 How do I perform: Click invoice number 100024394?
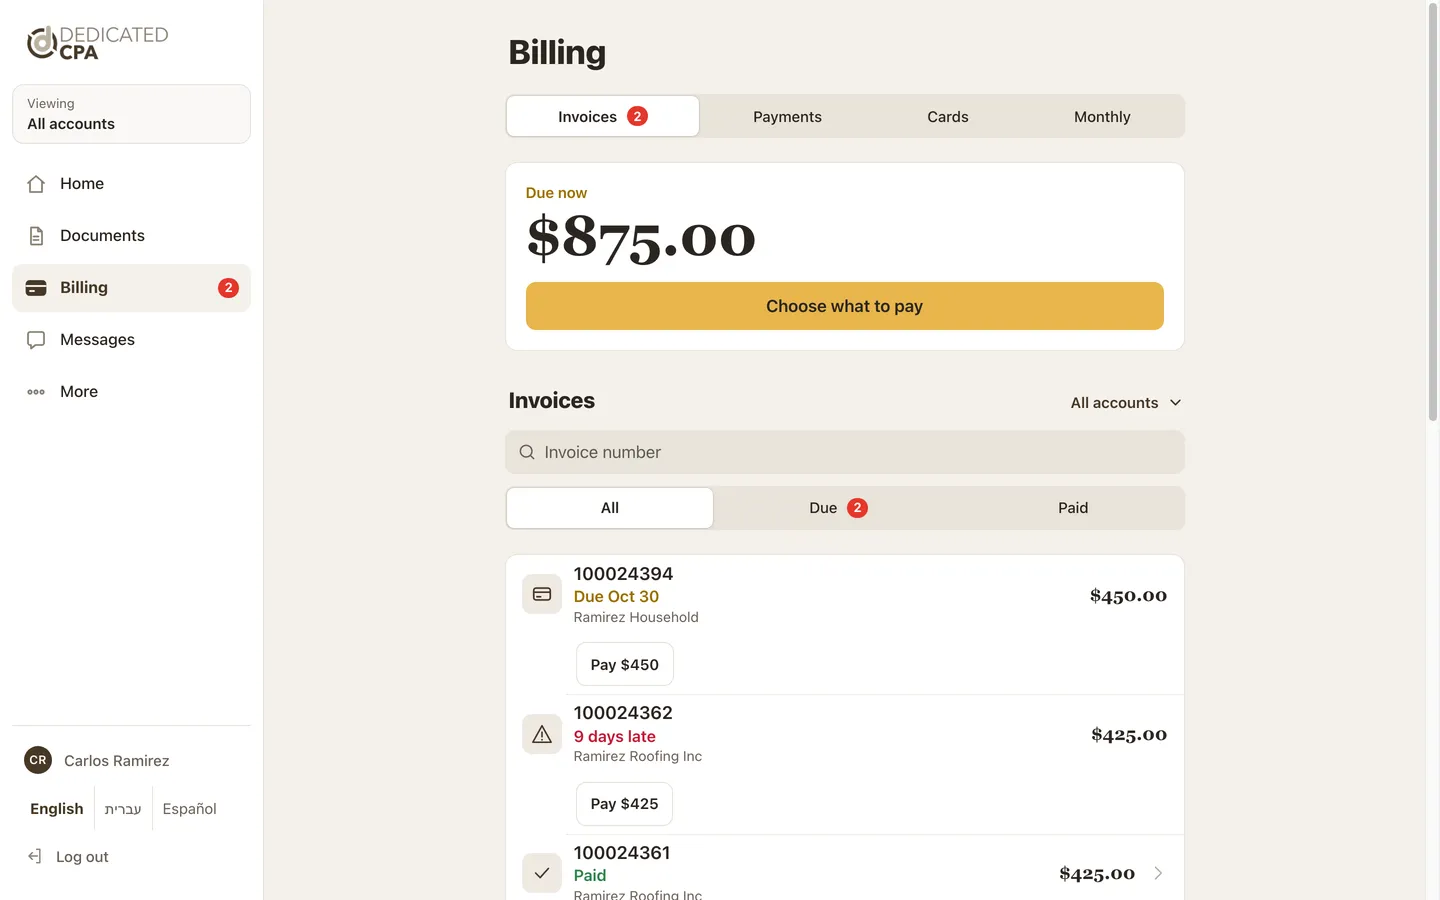coord(623,573)
